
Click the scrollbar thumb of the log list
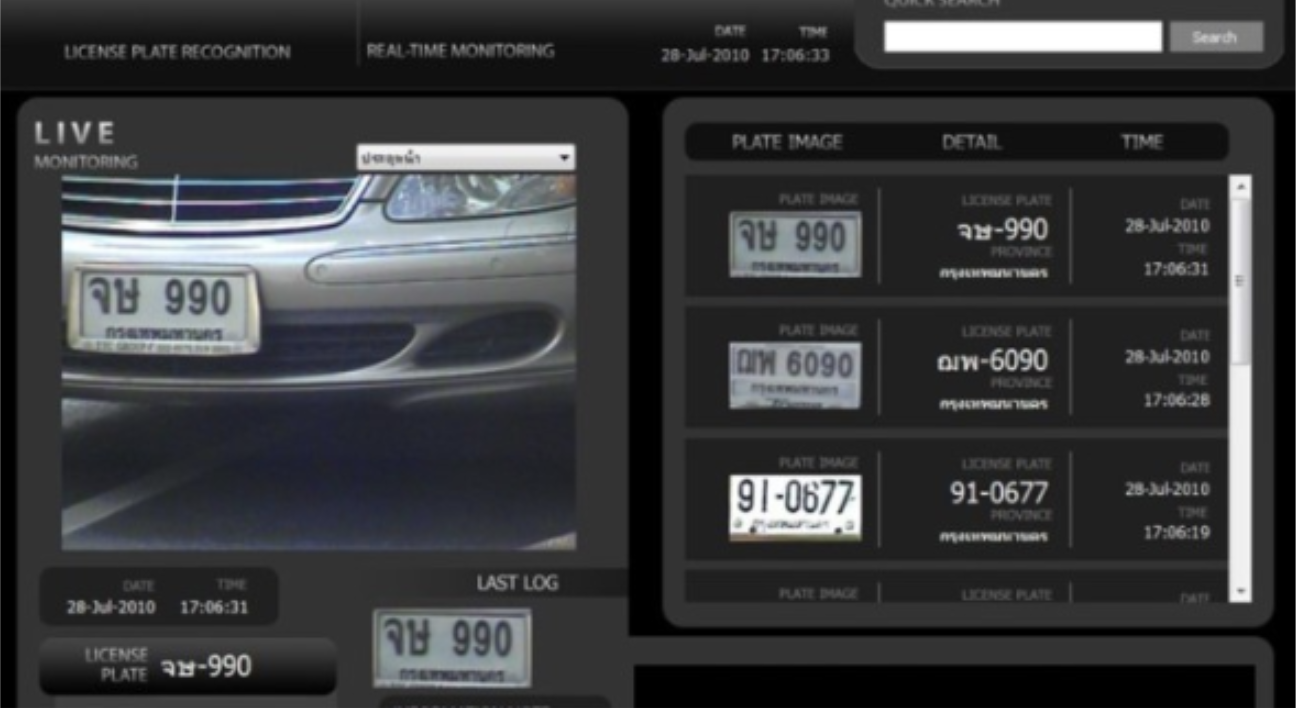pyautogui.click(x=1240, y=280)
